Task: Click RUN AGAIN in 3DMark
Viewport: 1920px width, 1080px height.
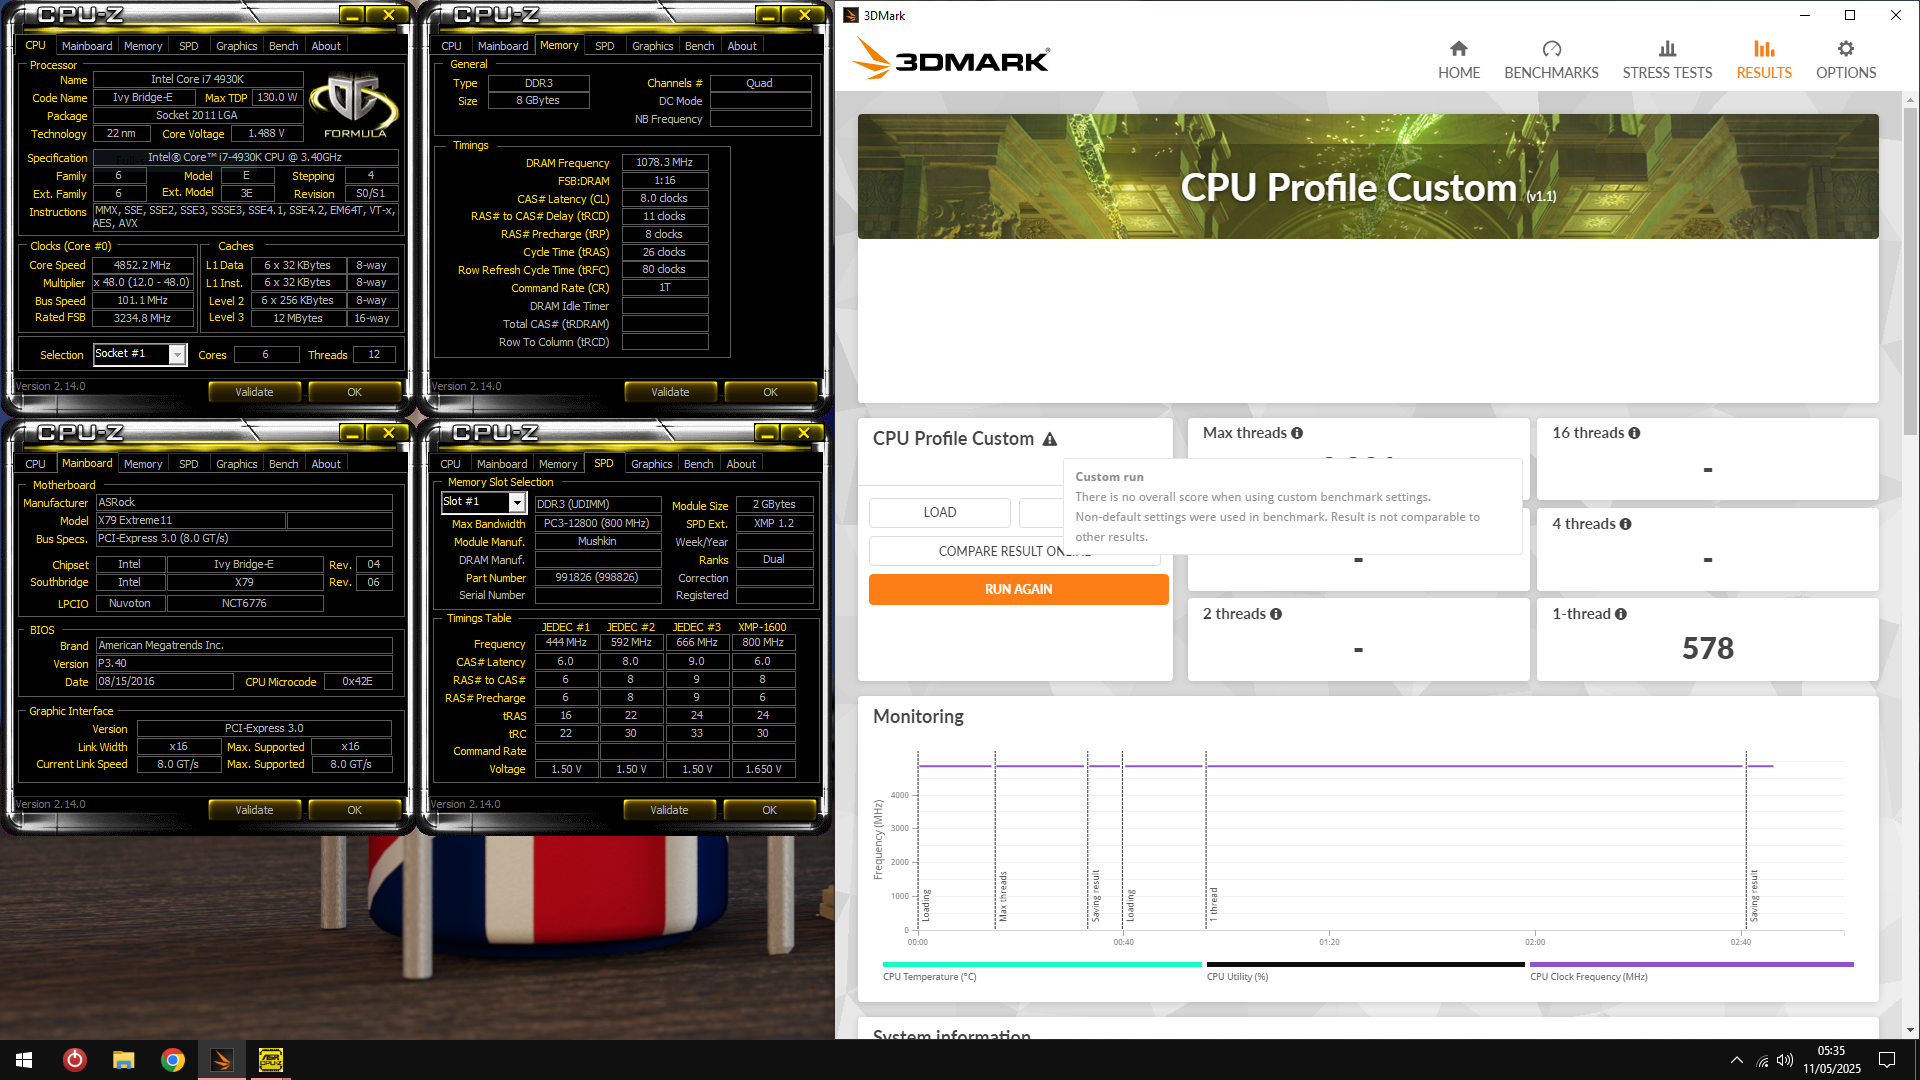Action: point(1018,589)
